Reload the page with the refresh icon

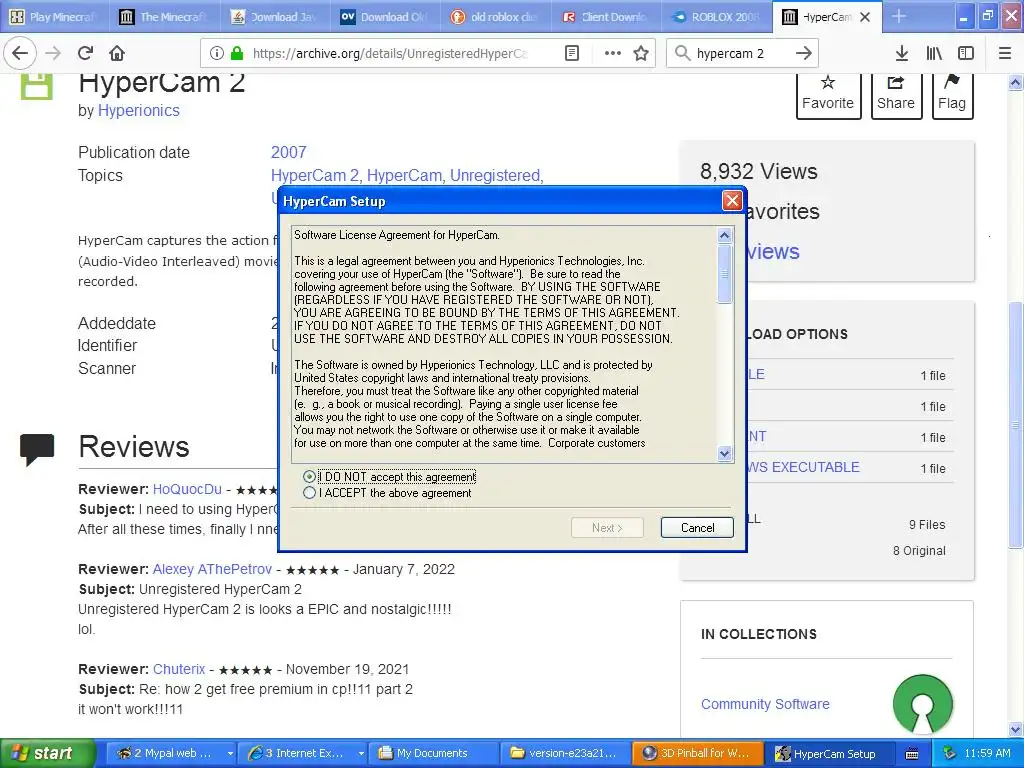click(x=85, y=53)
